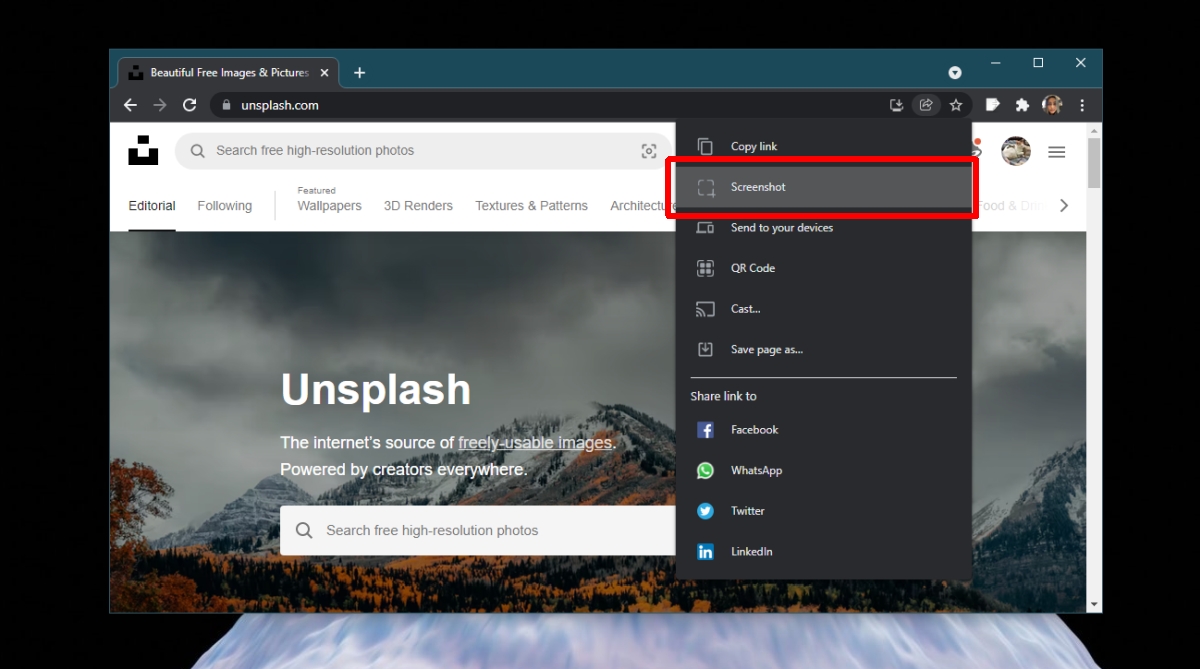Viewport: 1200px width, 669px height.
Task: Toggle the share this page icon
Action: [926, 105]
